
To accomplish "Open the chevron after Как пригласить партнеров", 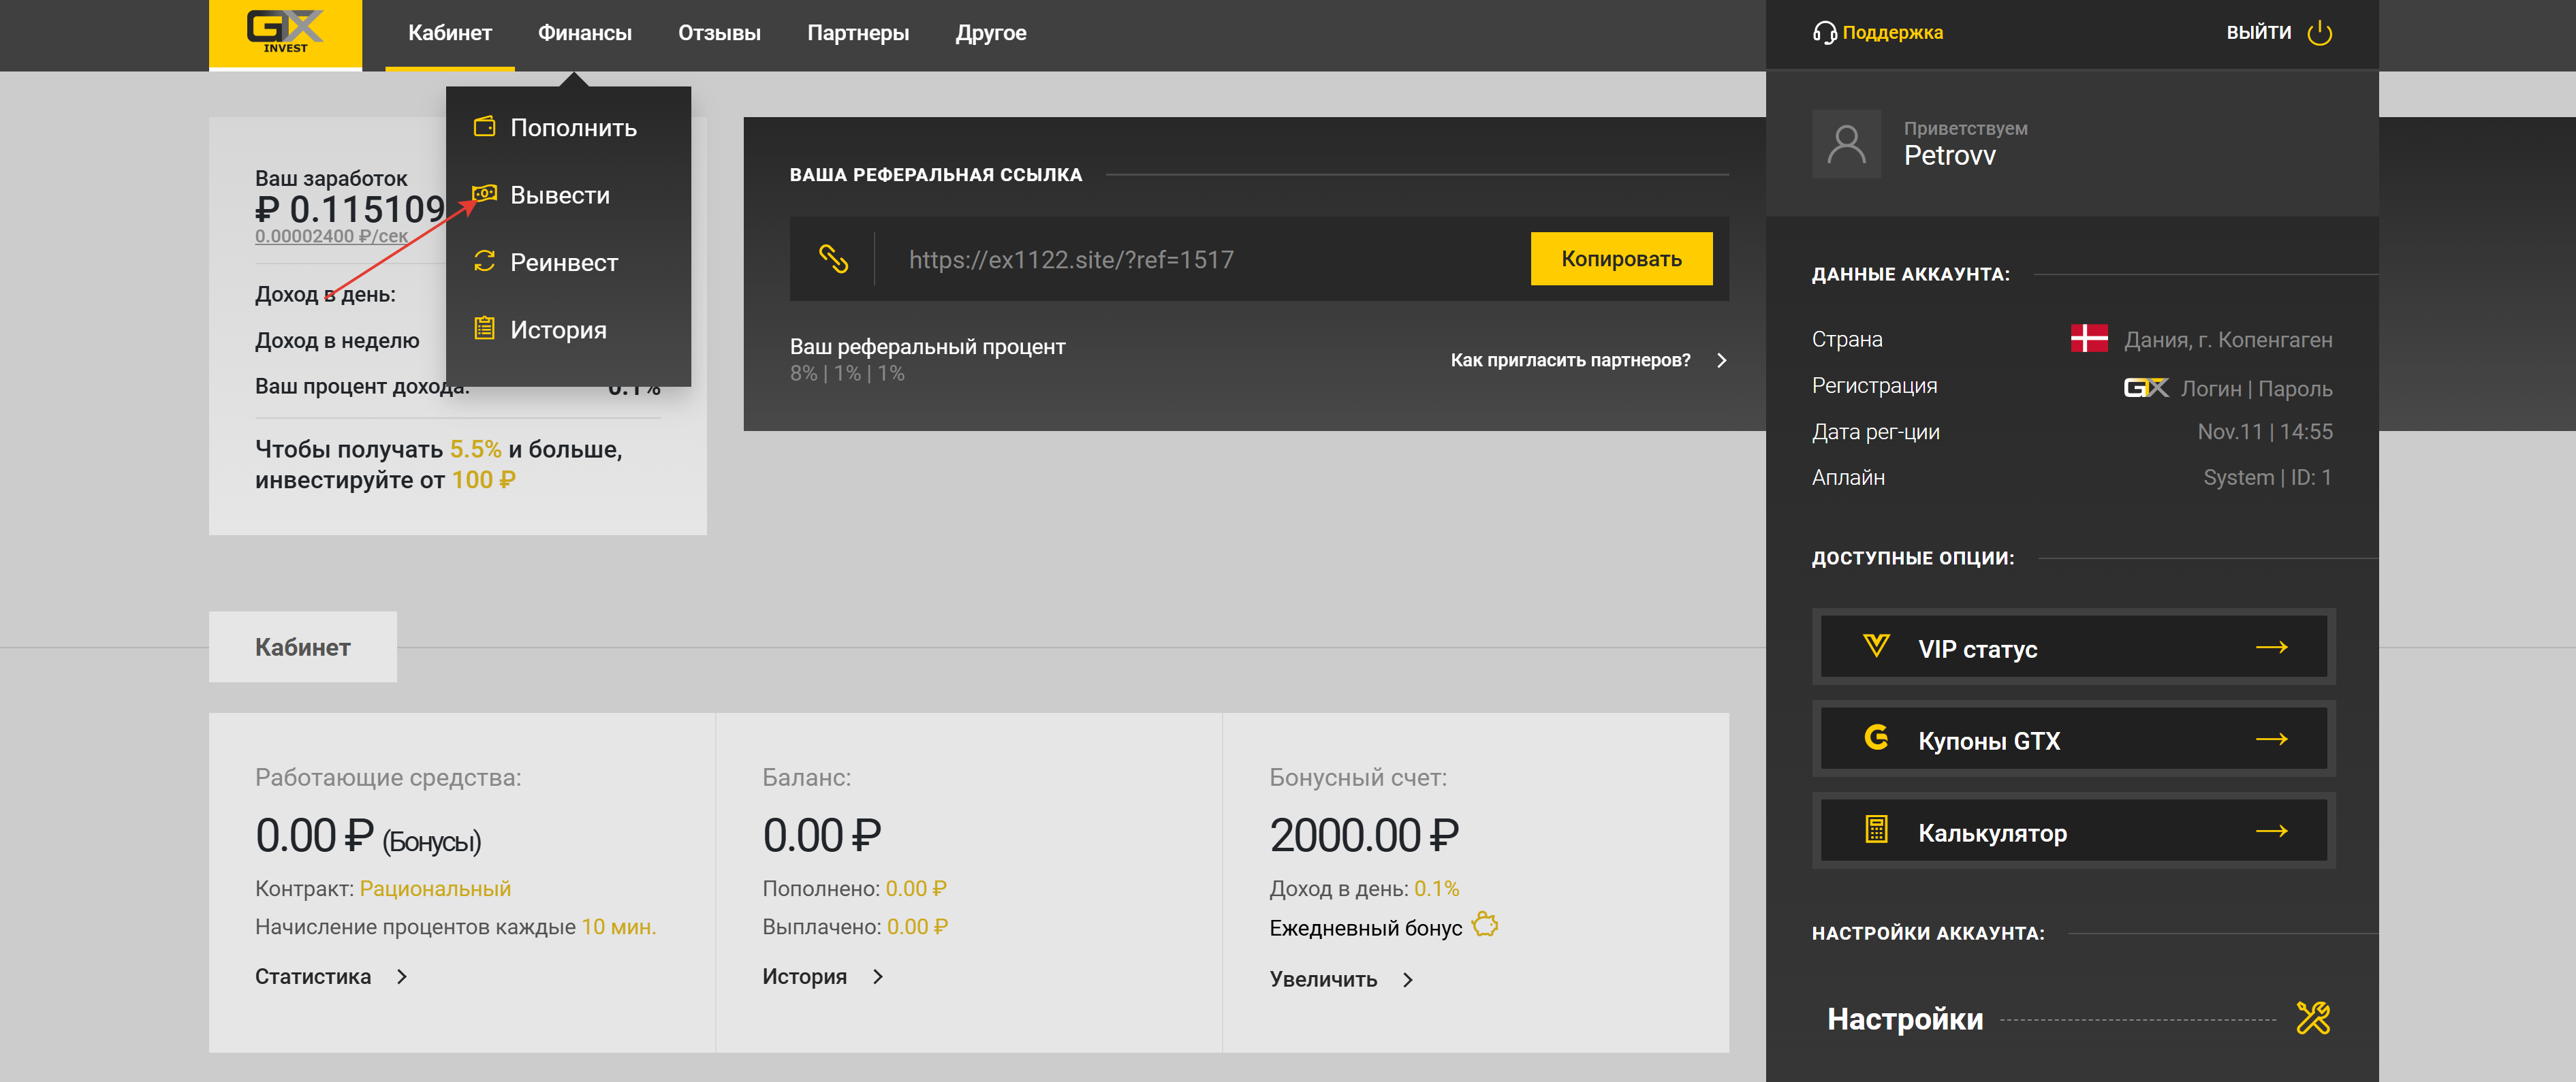I will (x=1721, y=360).
